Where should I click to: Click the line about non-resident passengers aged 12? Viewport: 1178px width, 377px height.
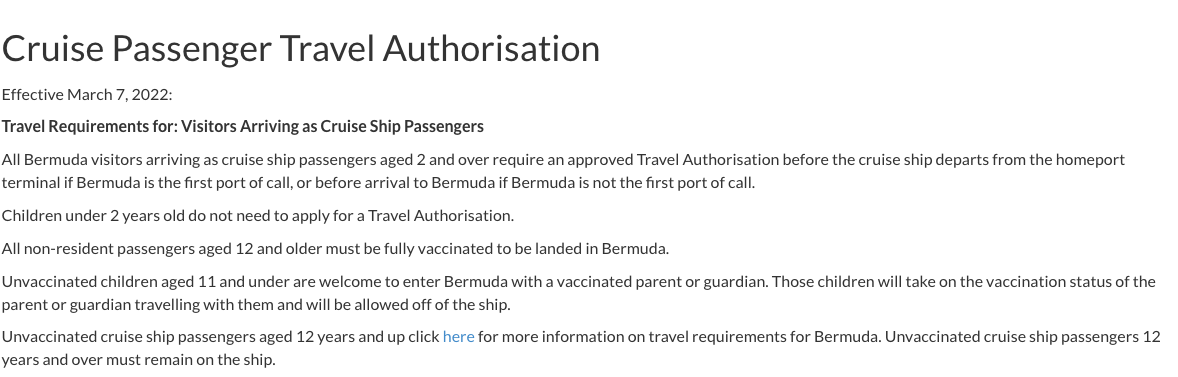tap(335, 249)
